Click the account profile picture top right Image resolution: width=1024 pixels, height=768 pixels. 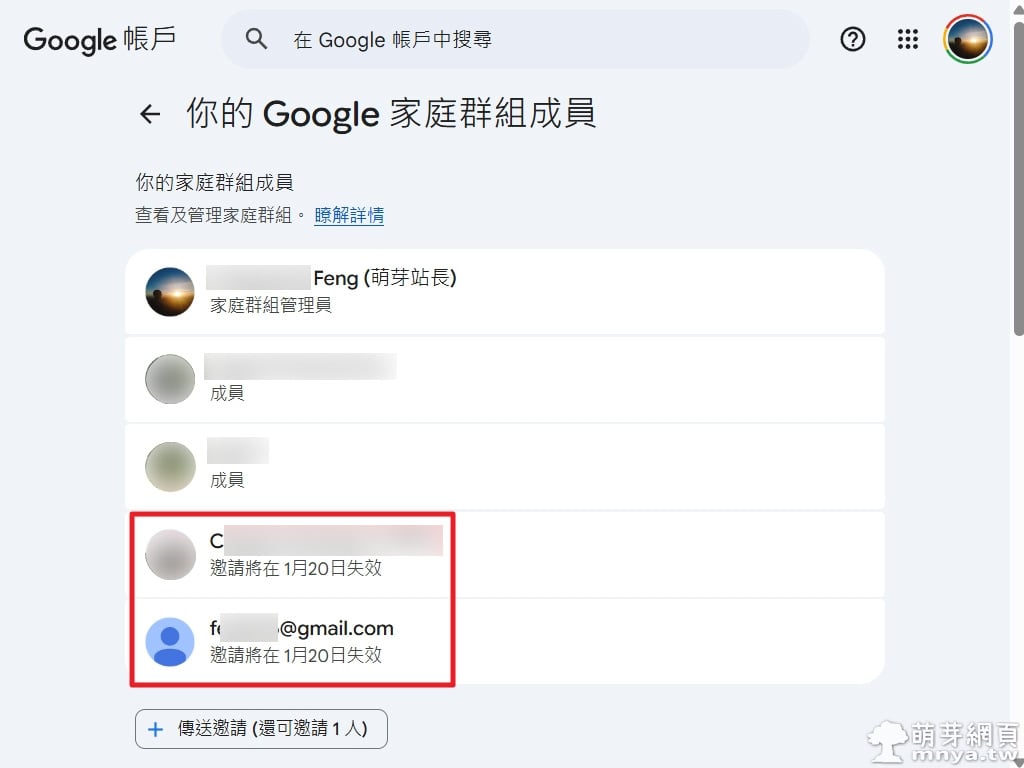(967, 39)
